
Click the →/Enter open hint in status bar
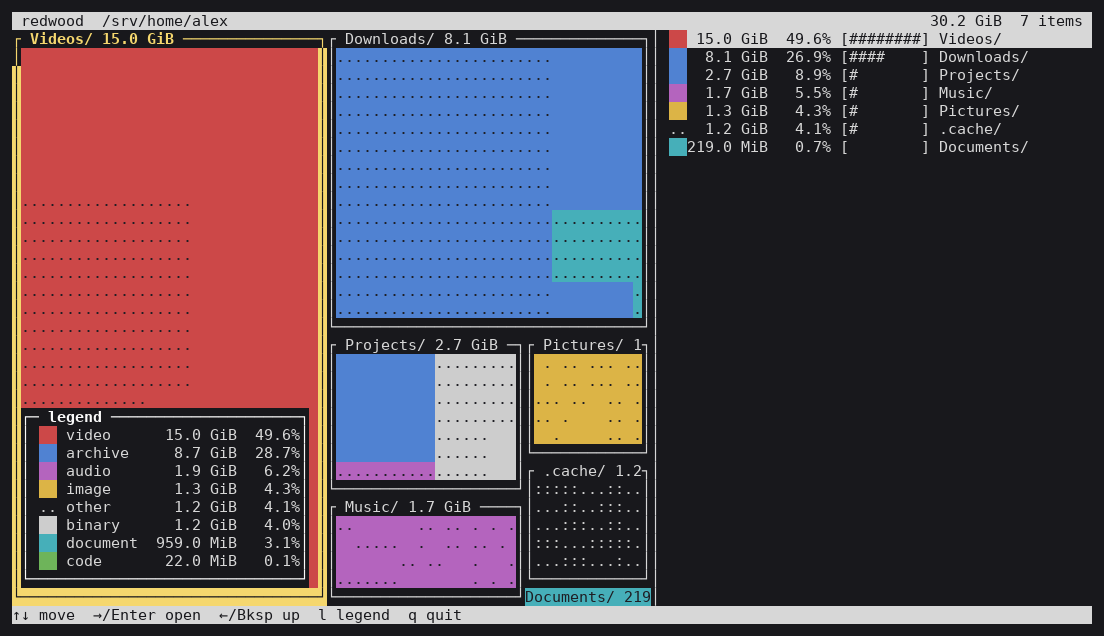(146, 616)
